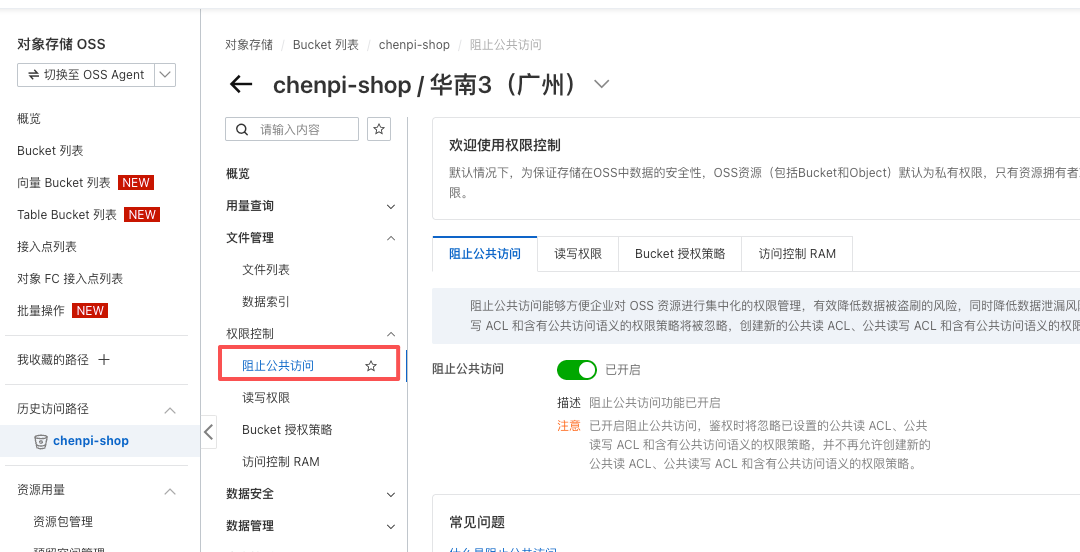This screenshot has width=1080, height=552.
Task: Open 访问控制 RAM in the side menu
Action: 280,462
